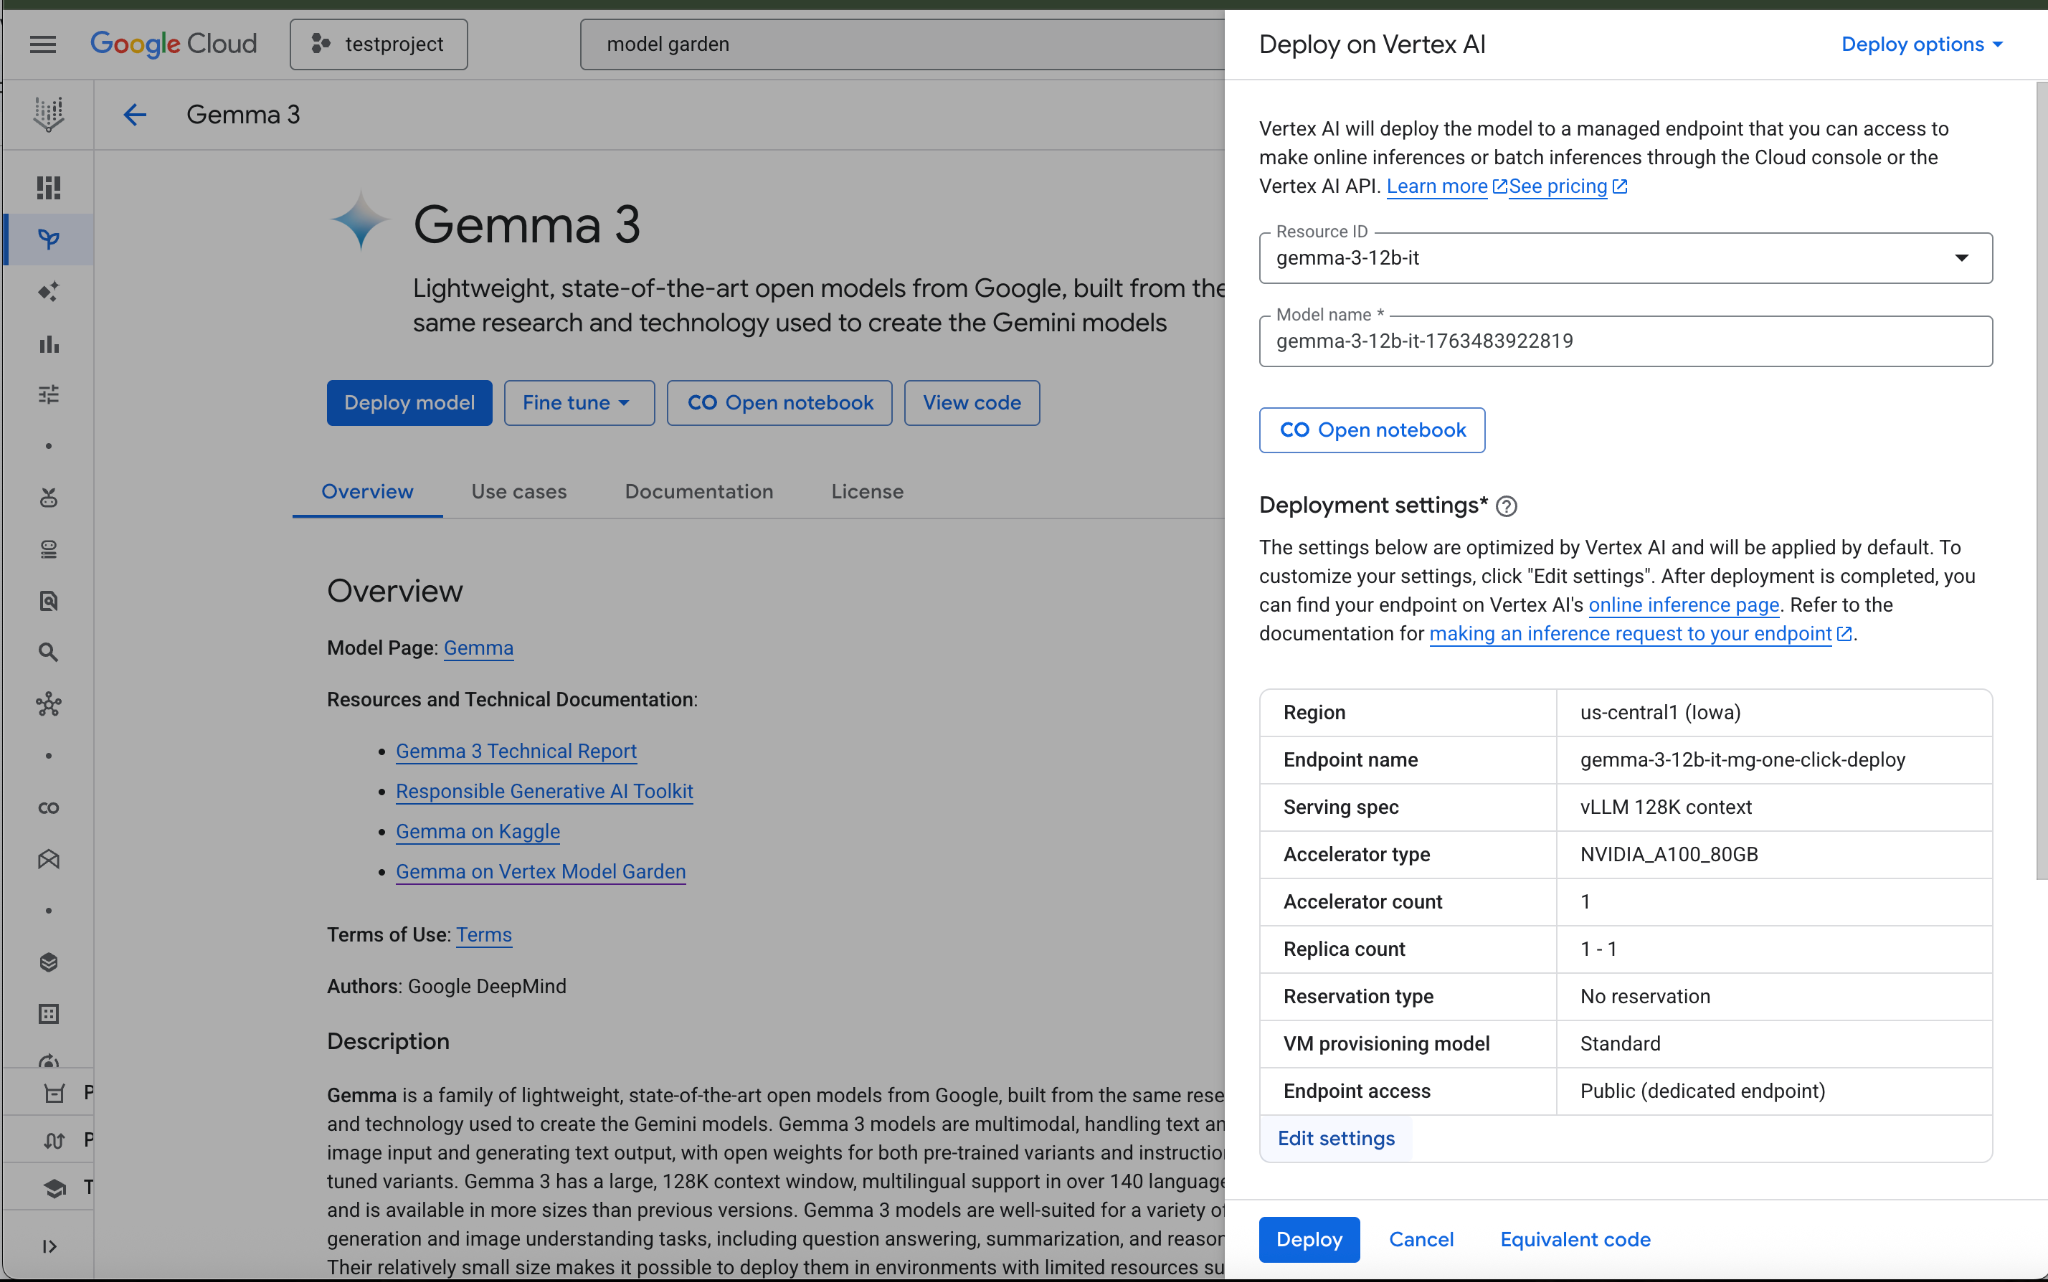Open the Dashboard icon in the sidebar

click(x=48, y=187)
